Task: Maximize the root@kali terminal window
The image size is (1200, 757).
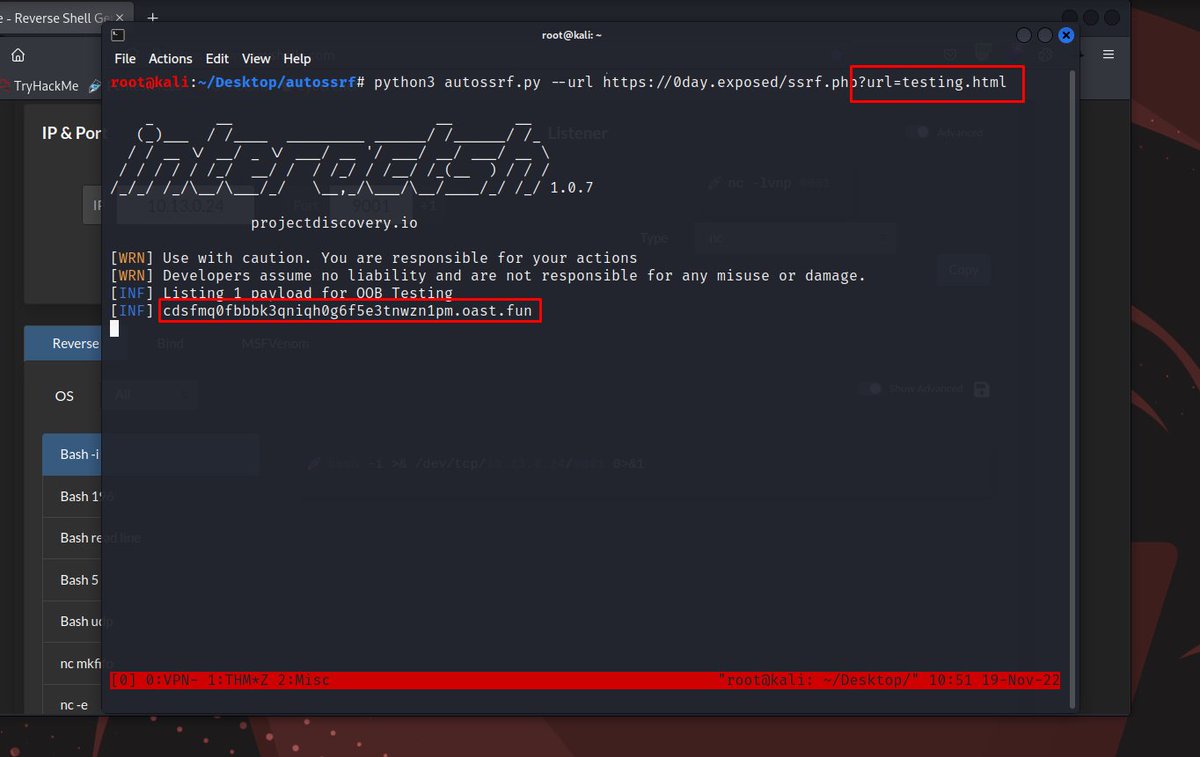Action: point(1045,35)
